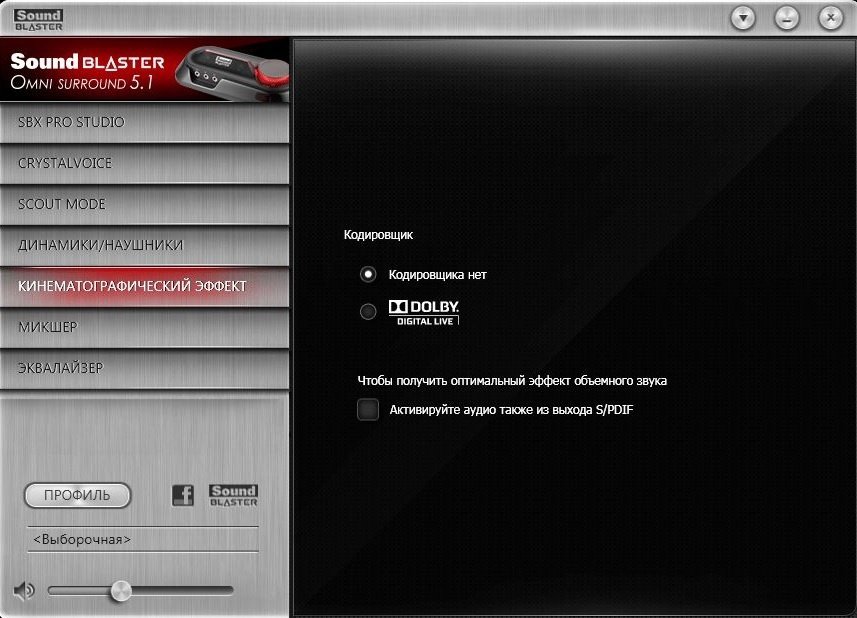Click the 'Активируйте аудио также из выхода S/PDIF' label
Image resolution: width=857 pixels, height=618 pixels.
[511, 410]
